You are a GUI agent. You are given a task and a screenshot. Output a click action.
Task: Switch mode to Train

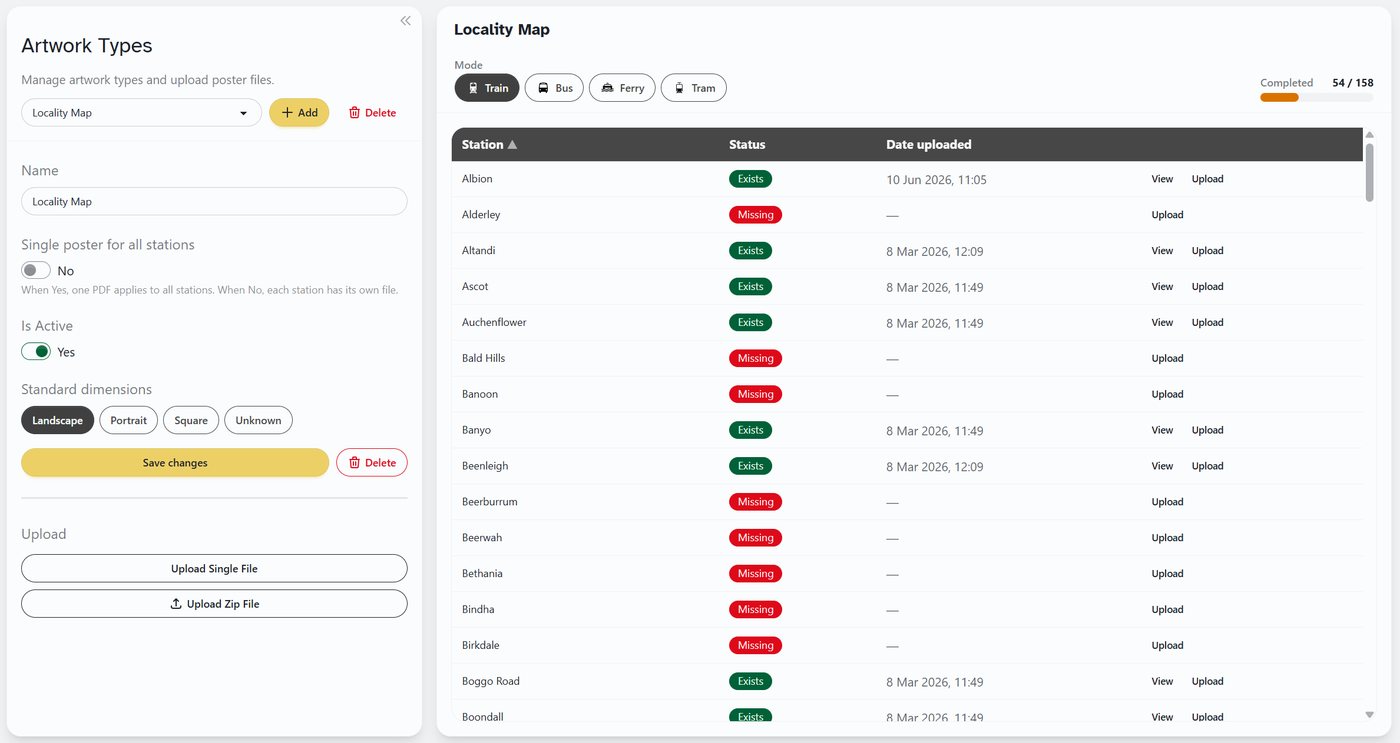point(487,88)
